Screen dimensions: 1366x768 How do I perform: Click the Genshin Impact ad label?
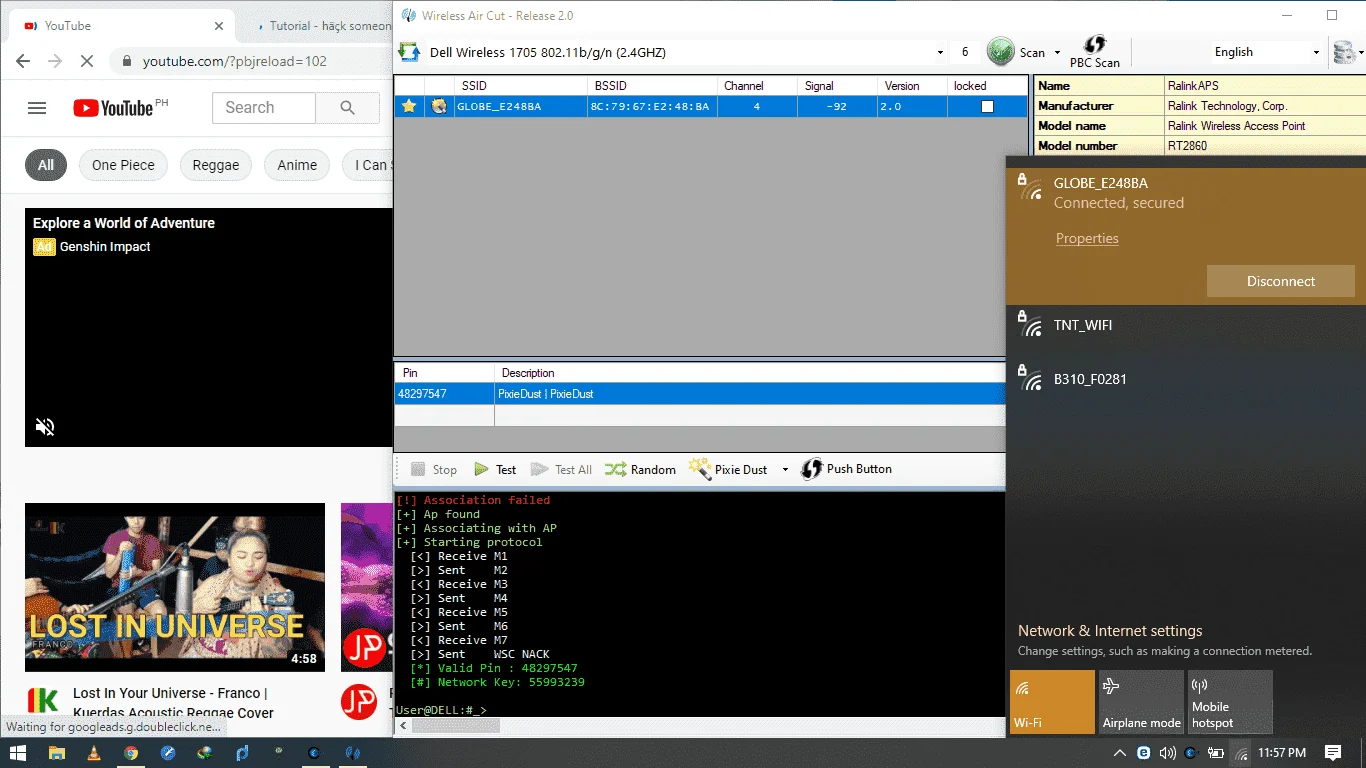coord(105,247)
